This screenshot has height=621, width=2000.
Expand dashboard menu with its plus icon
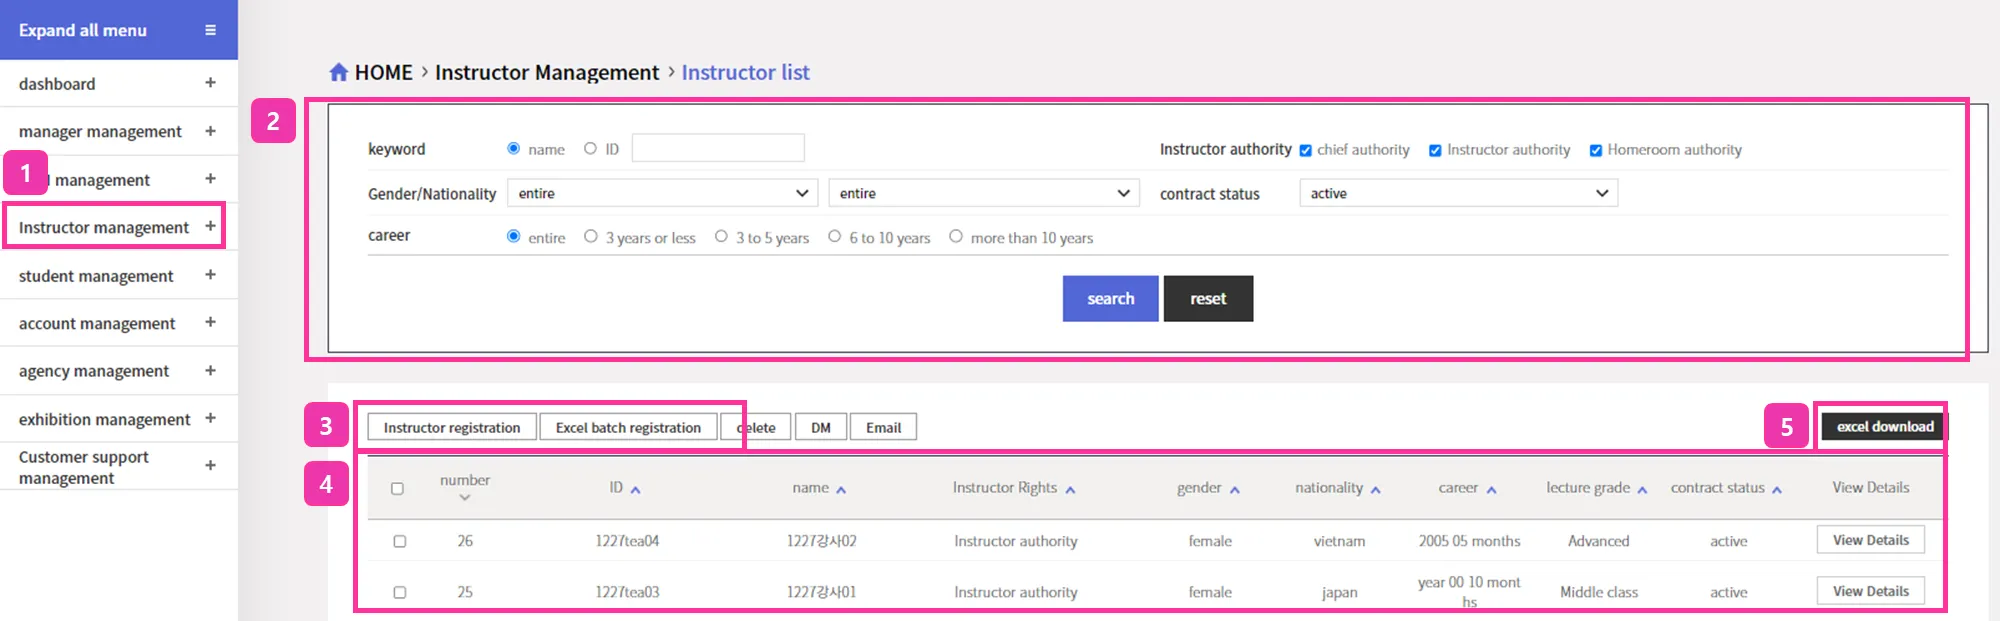[x=210, y=83]
